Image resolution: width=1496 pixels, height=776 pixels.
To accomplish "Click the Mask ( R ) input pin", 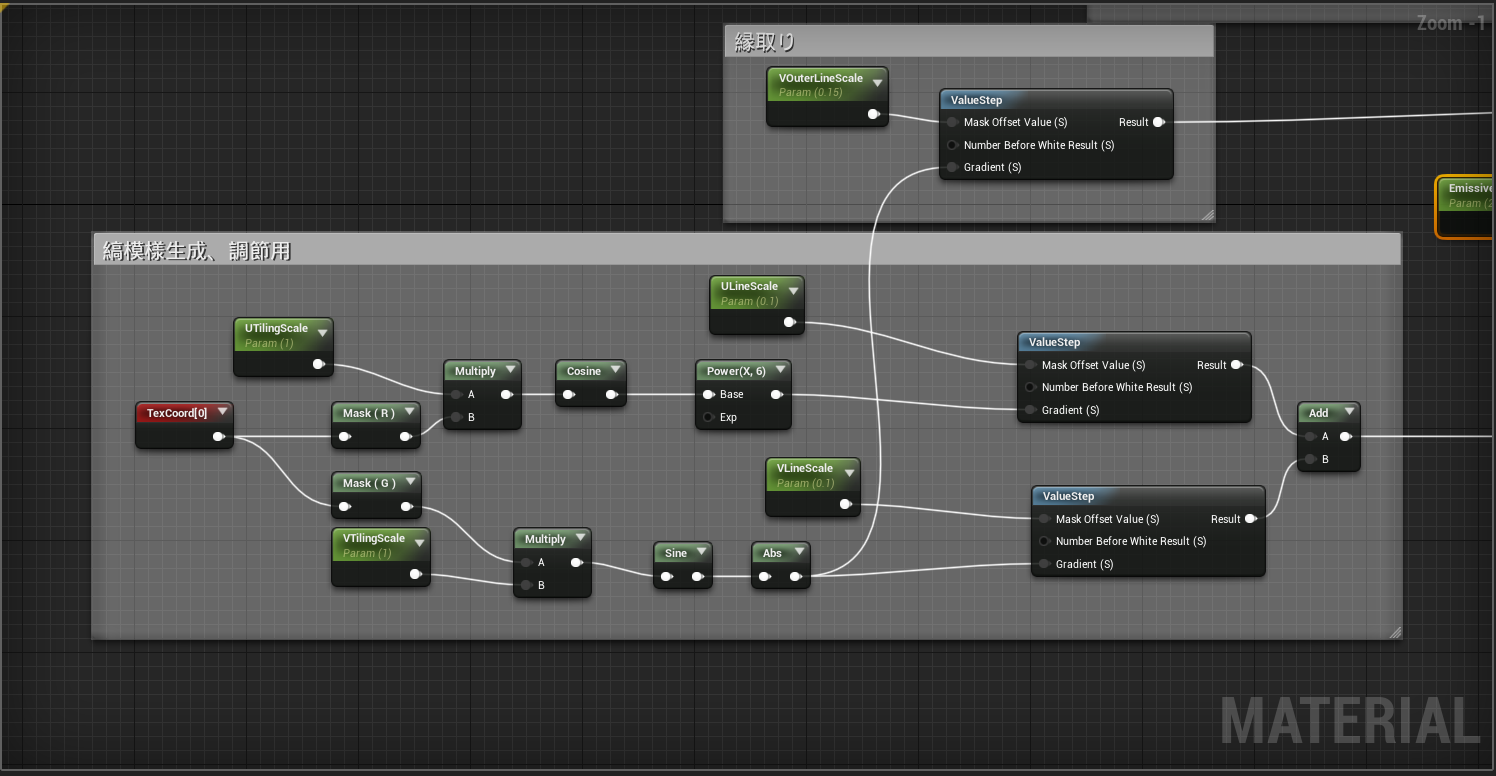I will pos(344,436).
